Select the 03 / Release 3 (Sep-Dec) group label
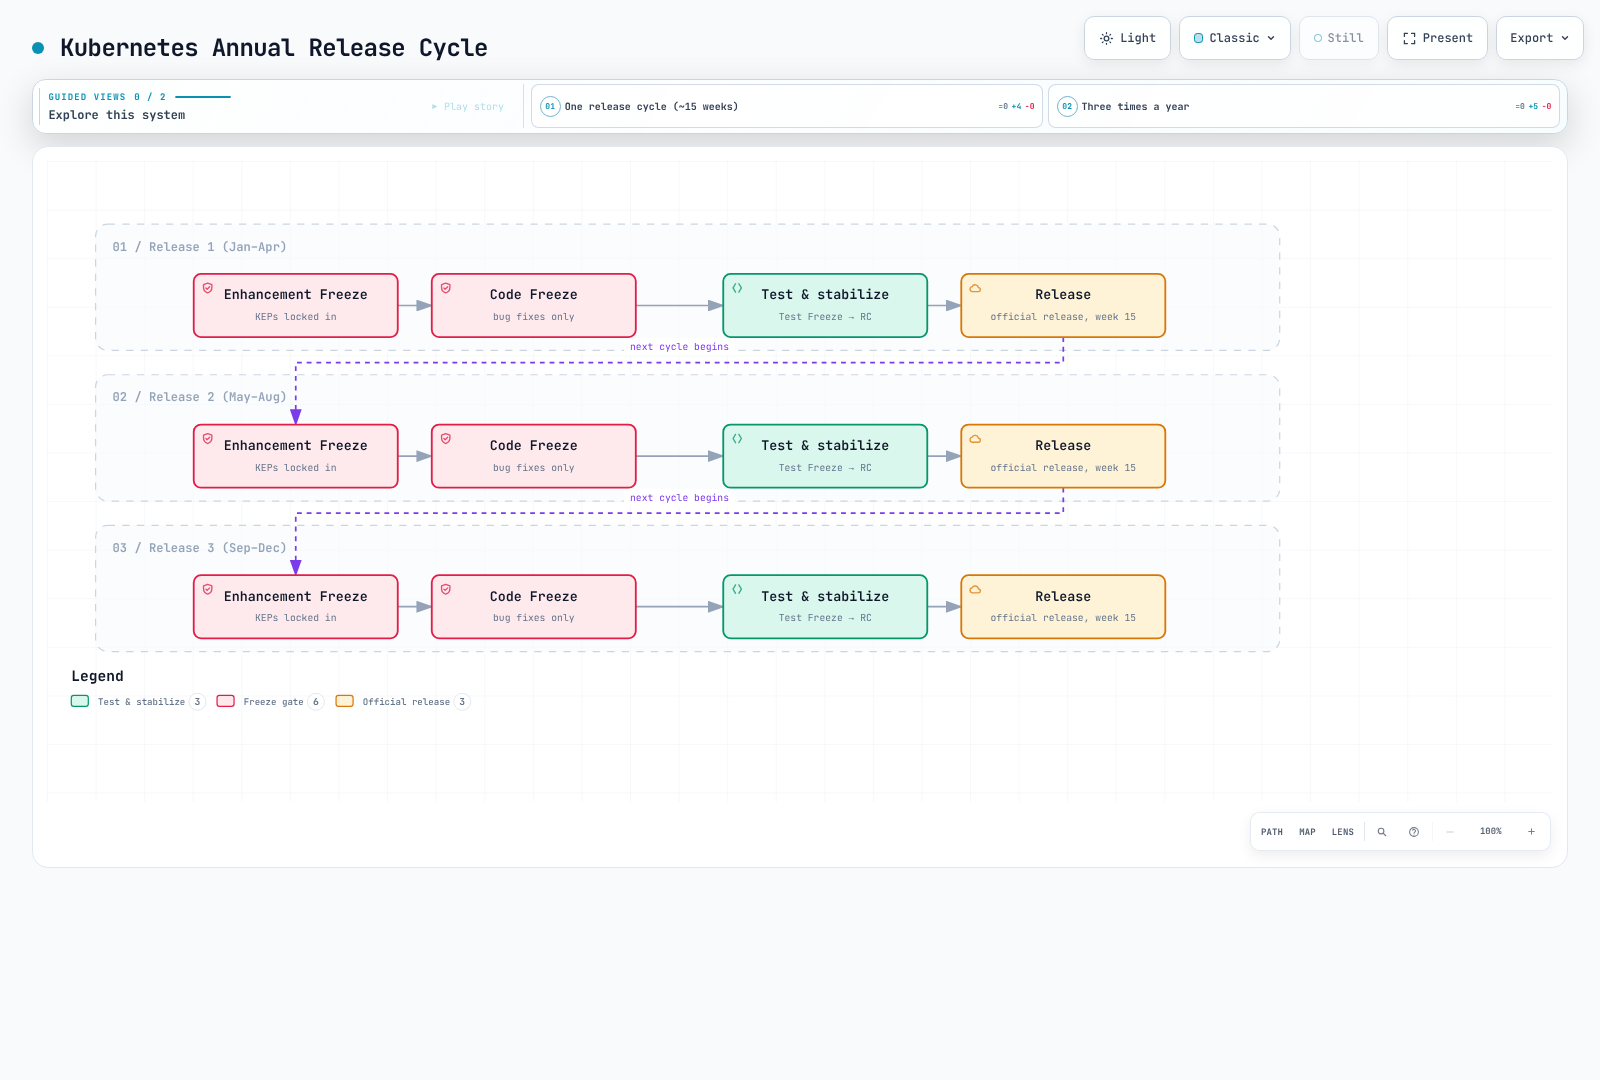Viewport: 1600px width, 1080px height. coord(199,548)
